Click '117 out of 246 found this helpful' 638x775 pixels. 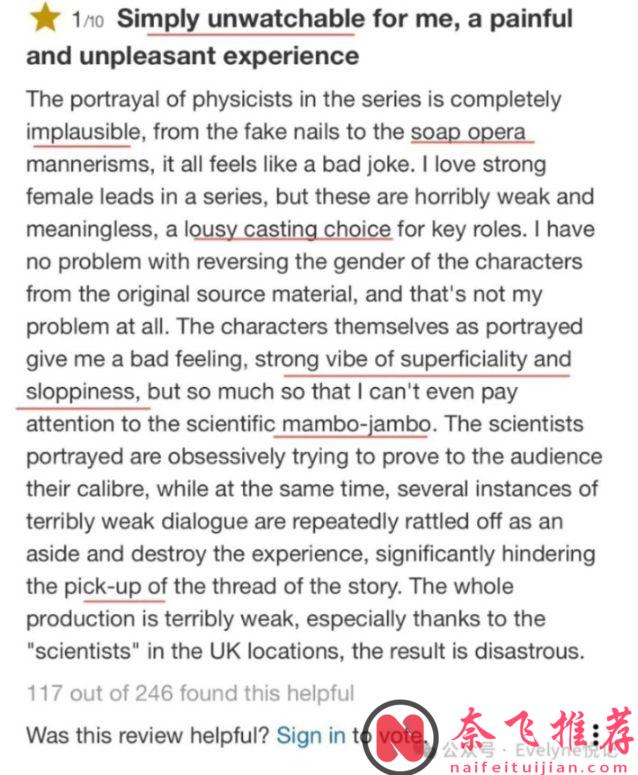[190, 692]
